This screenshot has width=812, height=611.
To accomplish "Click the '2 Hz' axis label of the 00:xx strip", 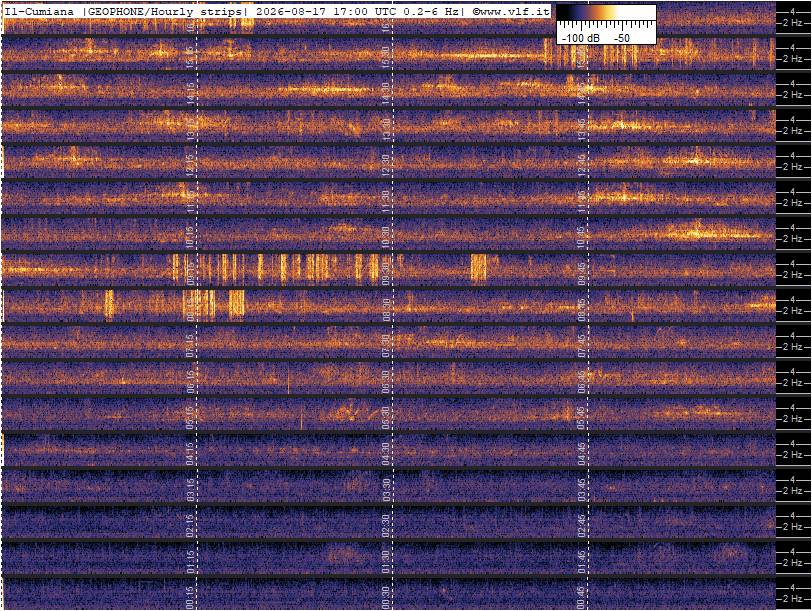I will point(793,599).
